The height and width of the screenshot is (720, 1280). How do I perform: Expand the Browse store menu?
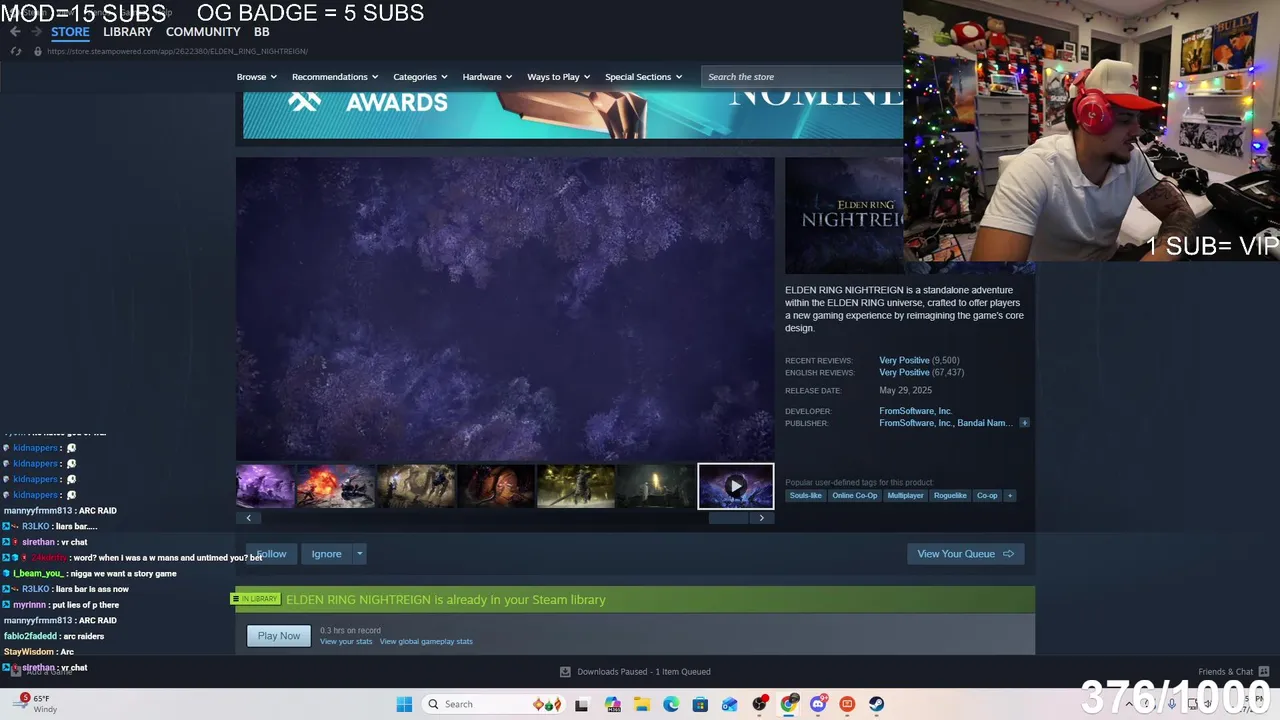point(257,77)
